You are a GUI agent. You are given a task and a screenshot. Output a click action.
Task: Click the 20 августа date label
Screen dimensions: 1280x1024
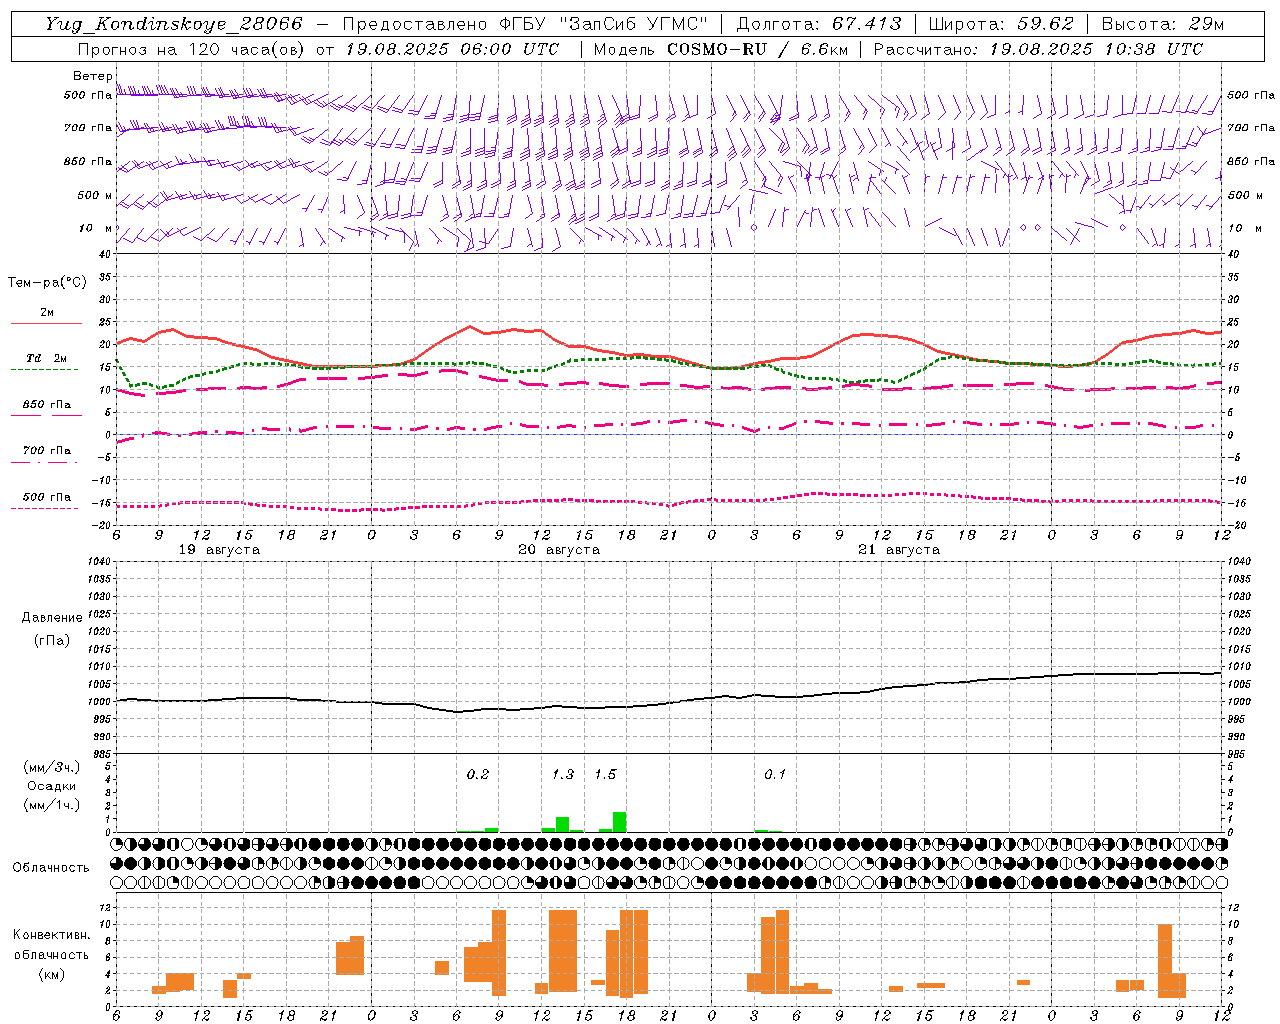tap(559, 550)
